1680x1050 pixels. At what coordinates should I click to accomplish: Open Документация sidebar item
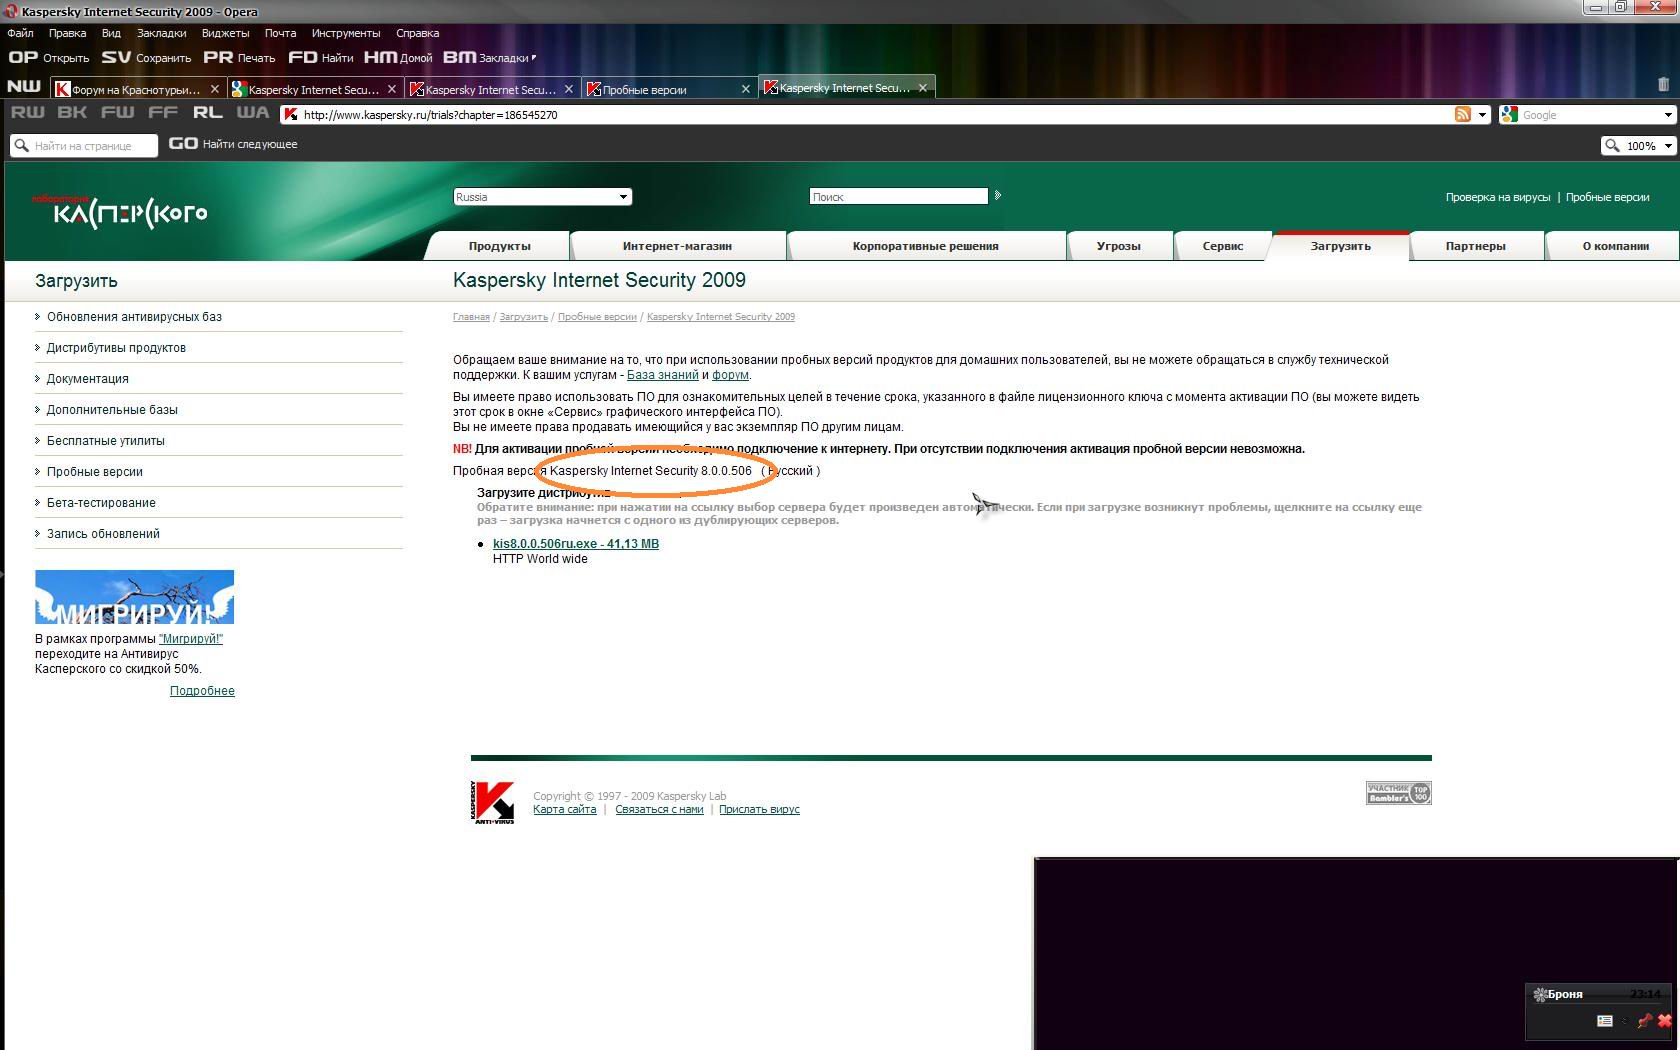(87, 379)
